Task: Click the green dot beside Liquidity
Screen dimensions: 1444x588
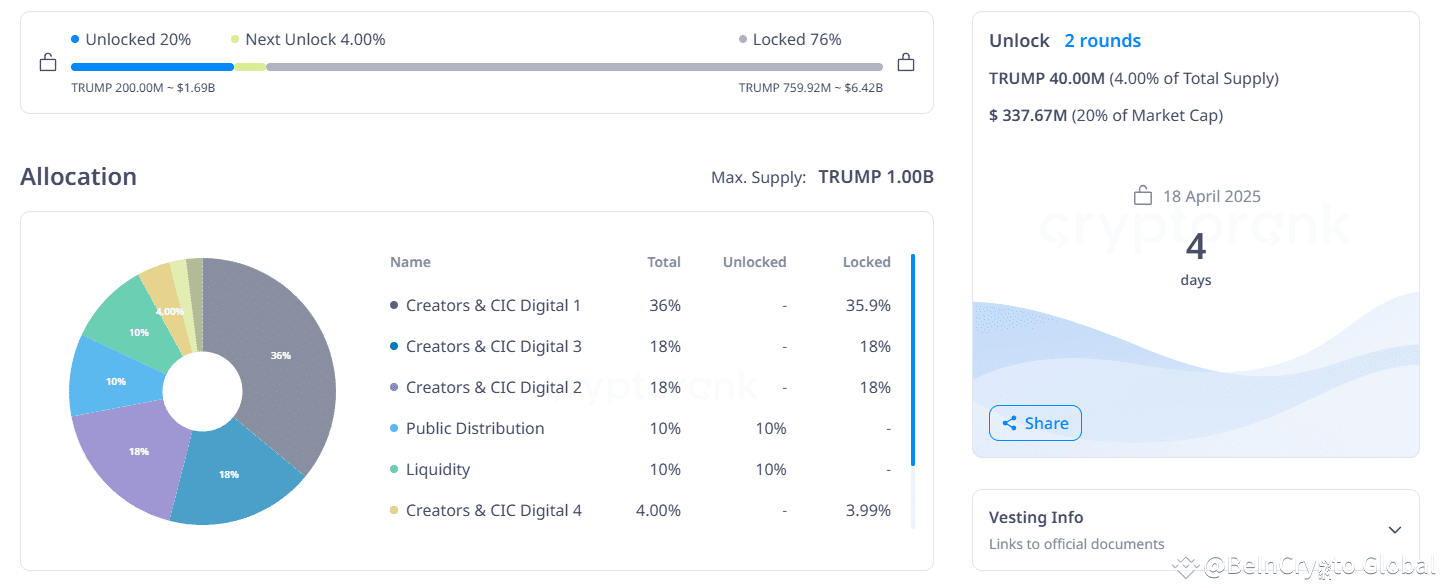Action: [x=394, y=468]
